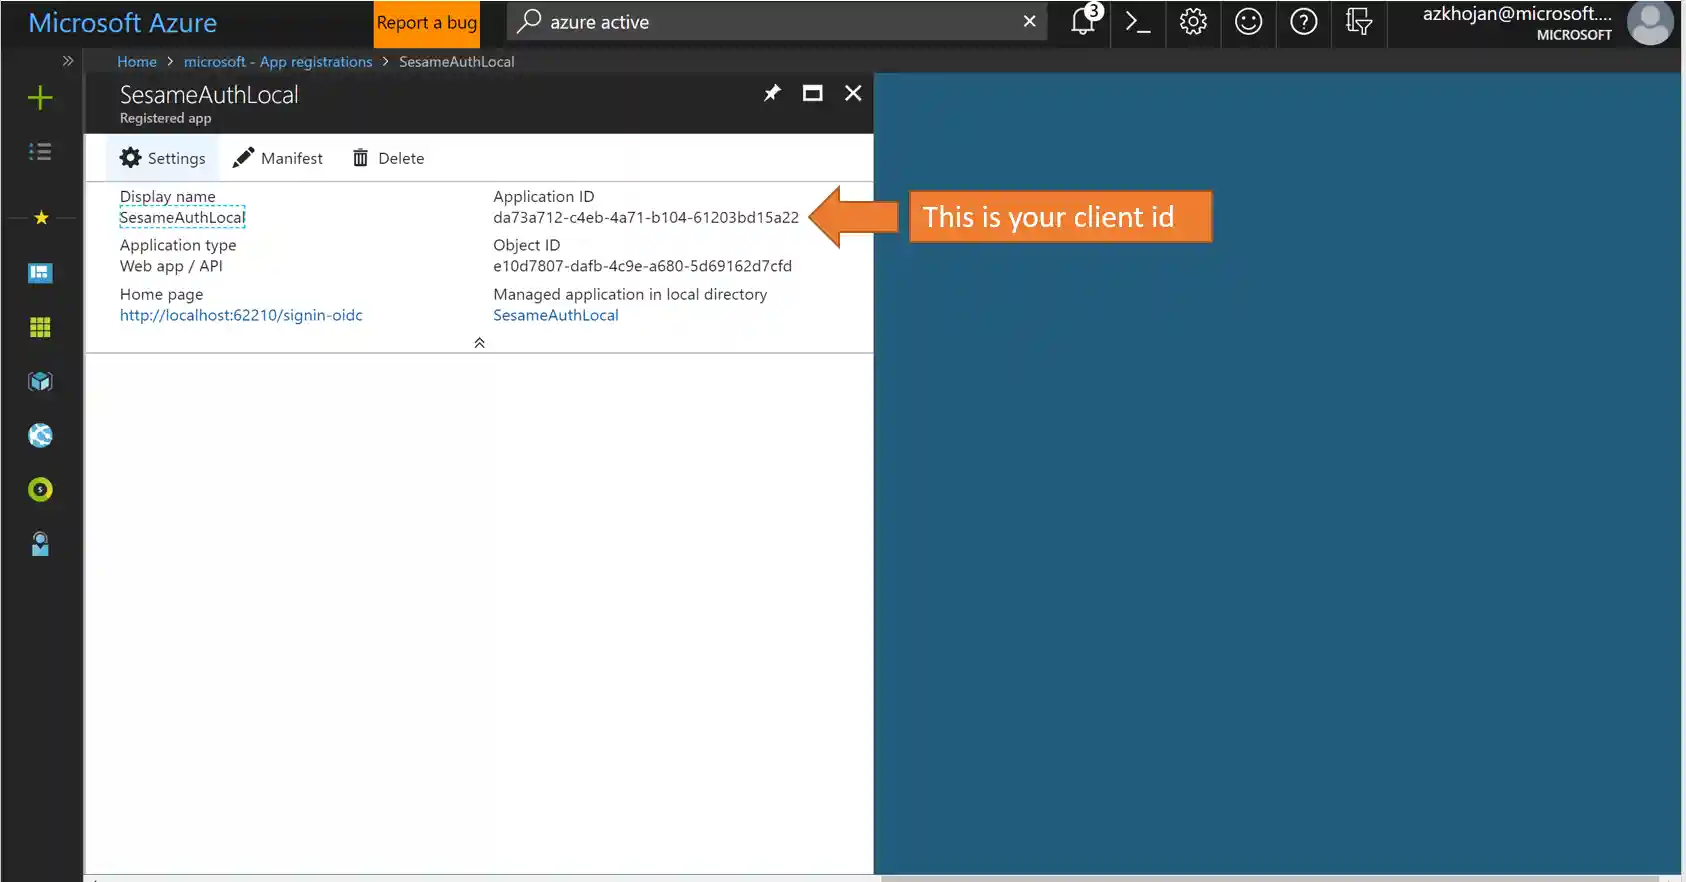Click the 'Application type' label

pyautogui.click(x=178, y=245)
